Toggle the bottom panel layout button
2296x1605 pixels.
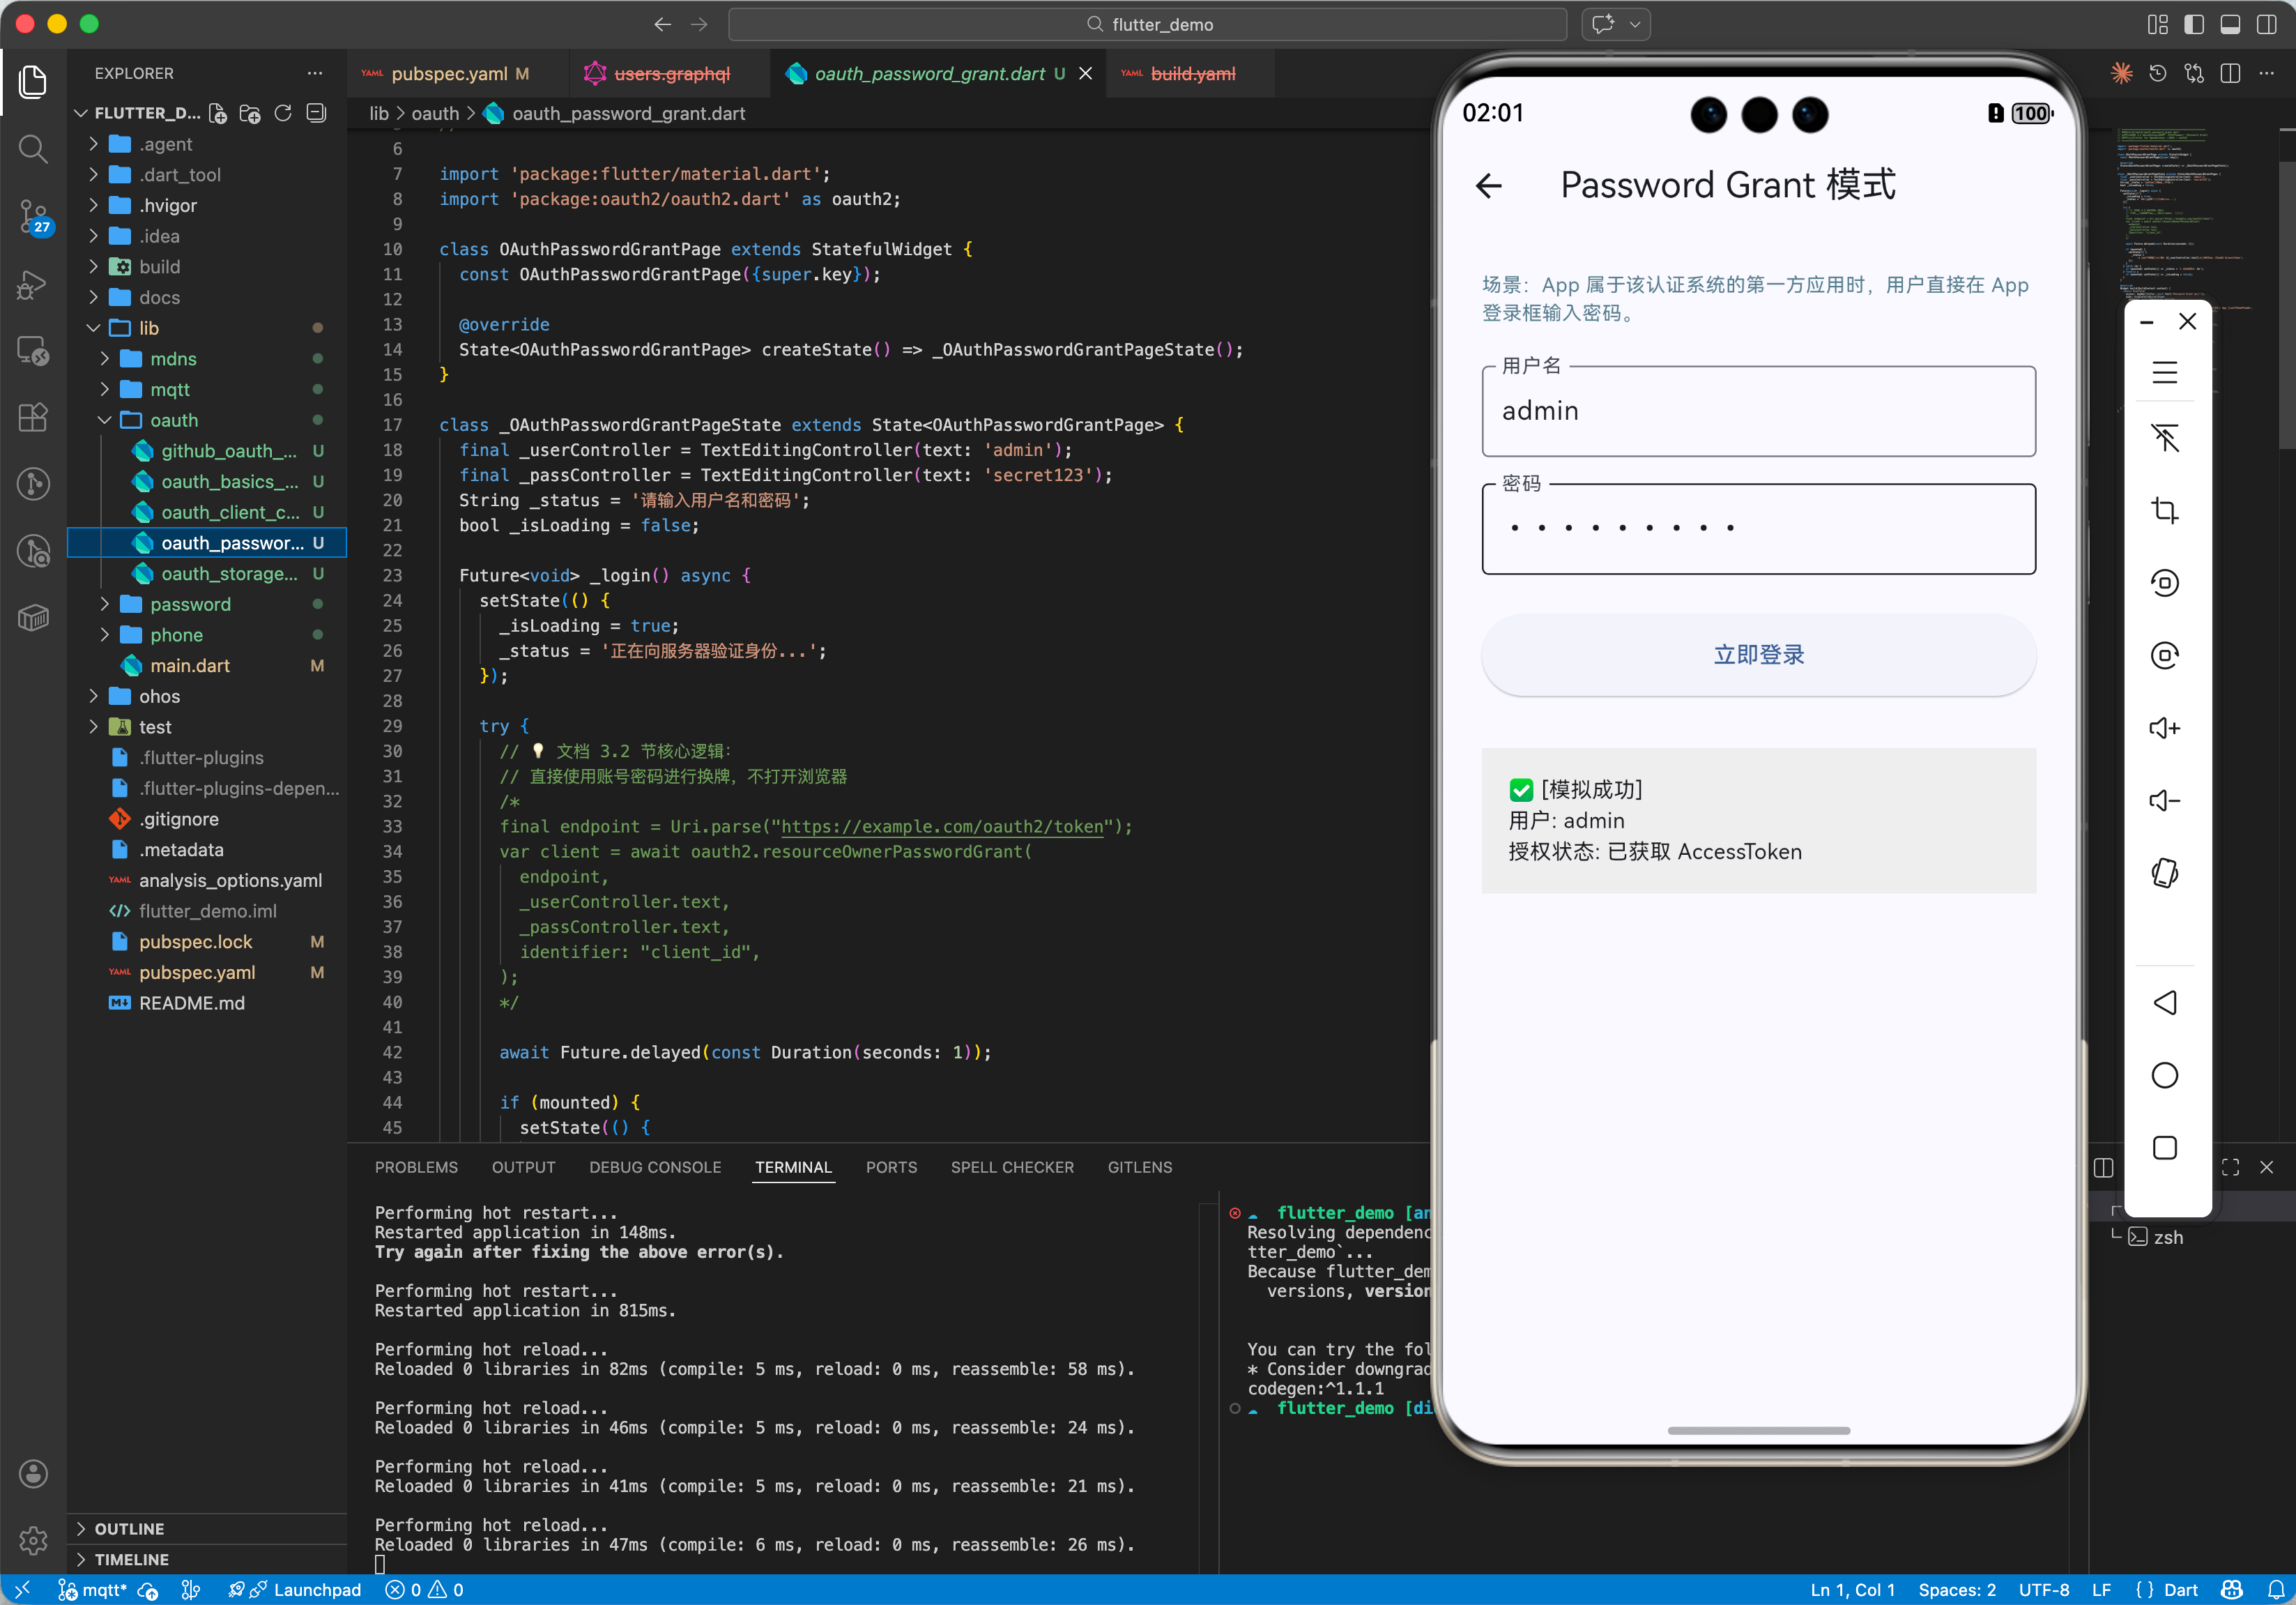click(2229, 24)
